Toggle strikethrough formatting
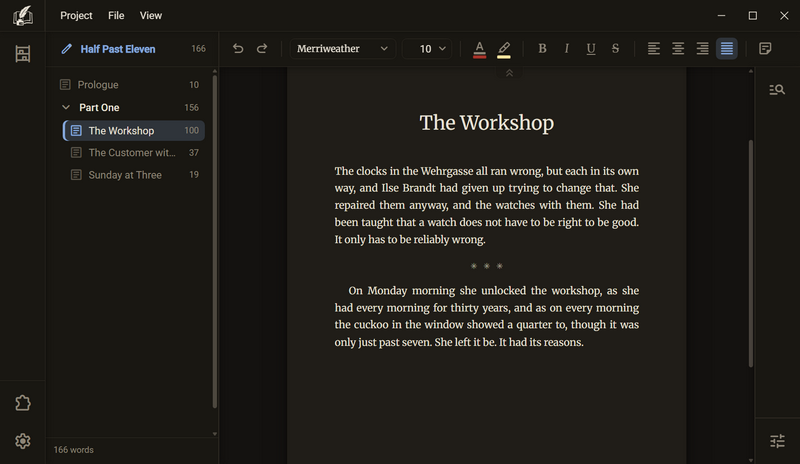 coord(615,48)
